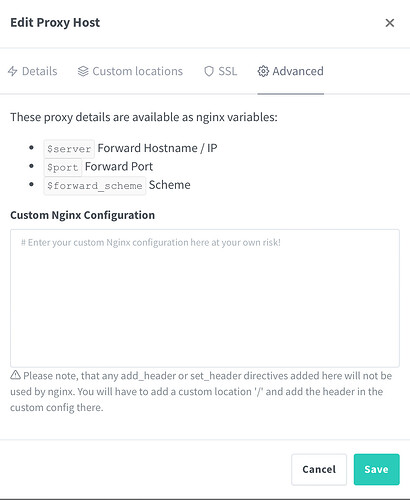This screenshot has height=500, width=410.
Task: Click the $forward_scheme variable code tag
Action: click(95, 186)
